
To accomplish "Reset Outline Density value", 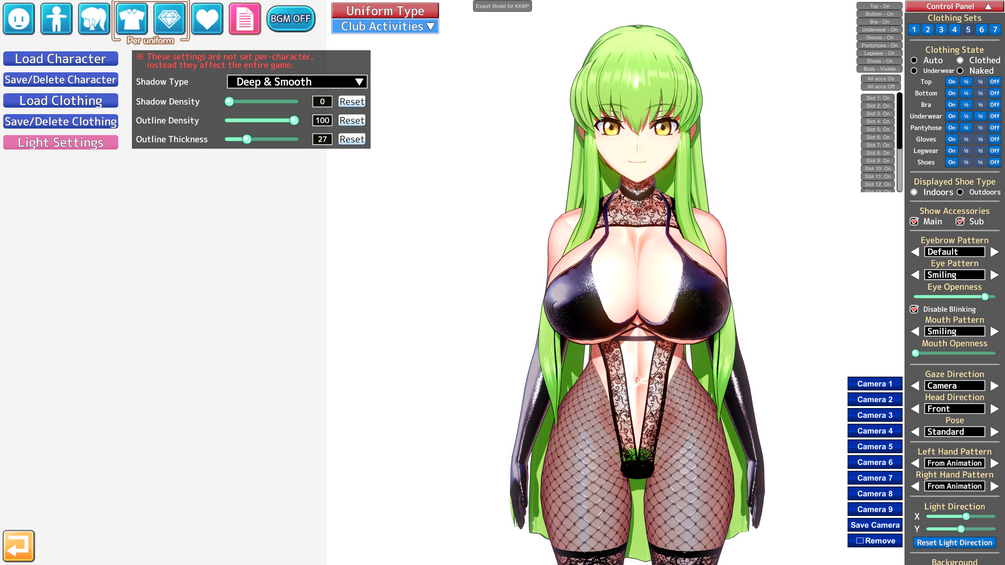I will pos(352,120).
